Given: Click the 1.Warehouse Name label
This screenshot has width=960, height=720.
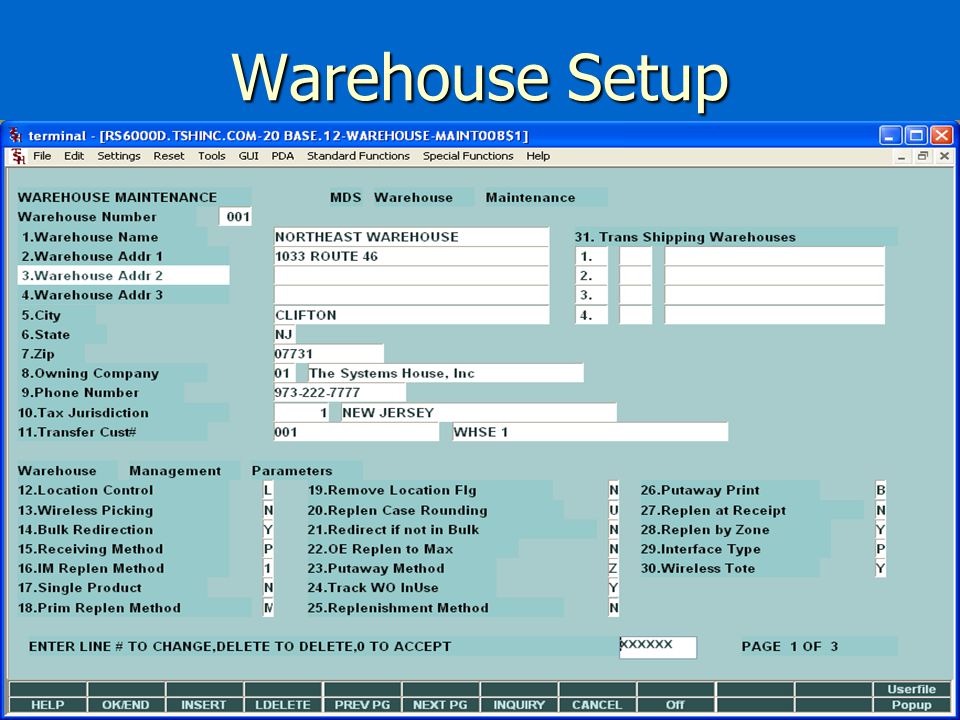Looking at the screenshot, I should coord(90,237).
